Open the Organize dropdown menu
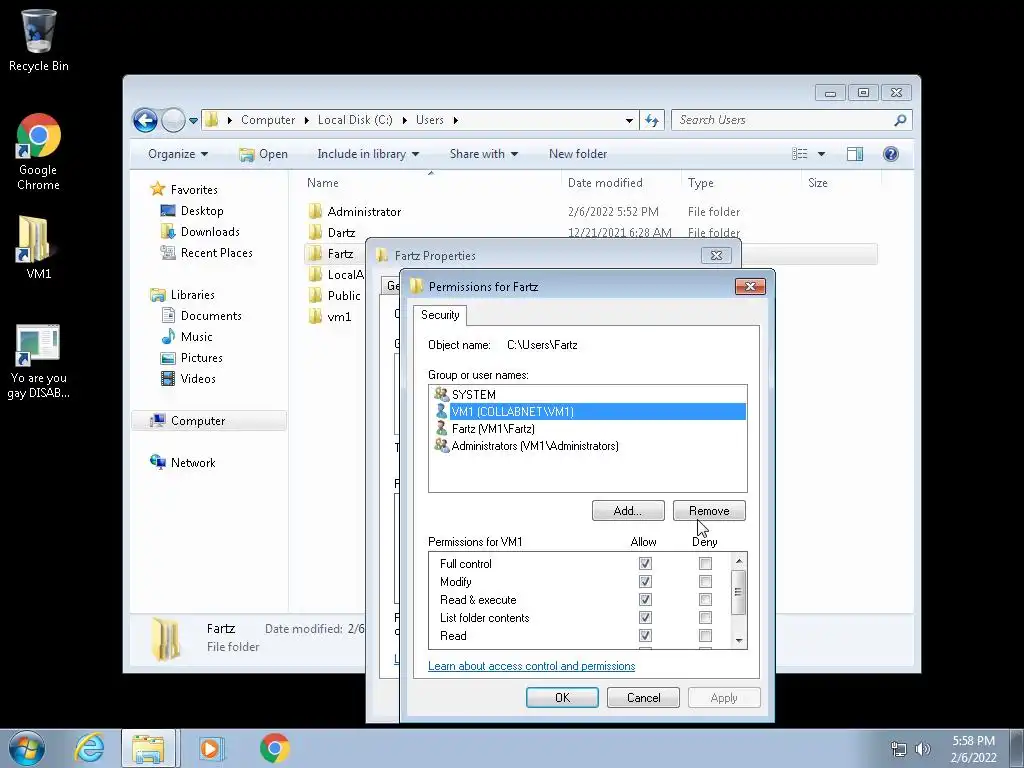 coord(178,154)
